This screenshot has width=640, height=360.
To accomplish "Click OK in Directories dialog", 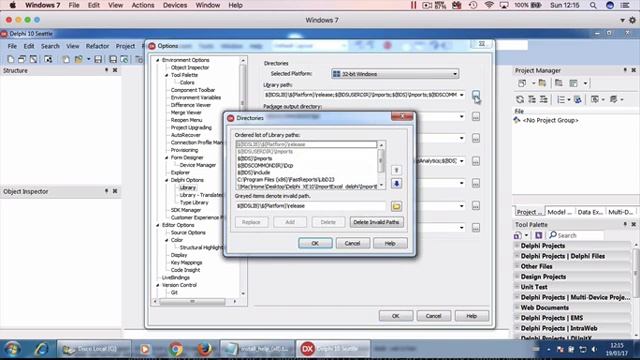I will click(x=315, y=243).
